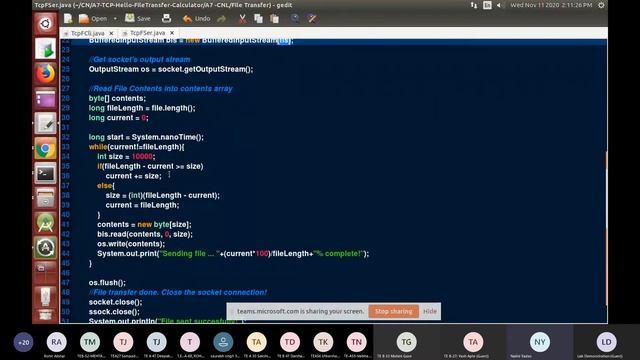Create a new document in gedit
640x360 pixels.
coord(68,18)
